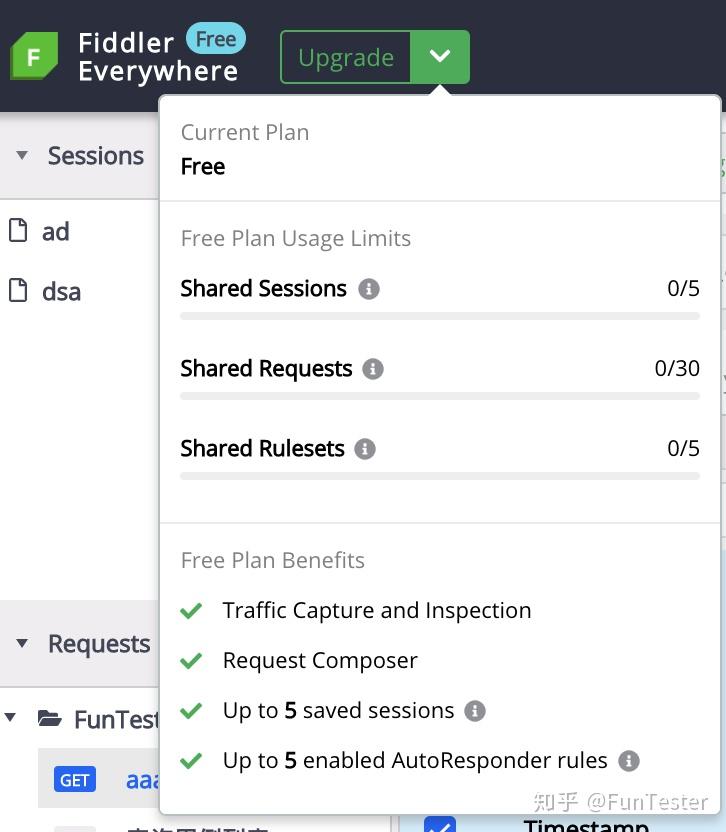
Task: Click the Free plan badge
Action: [x=215, y=40]
